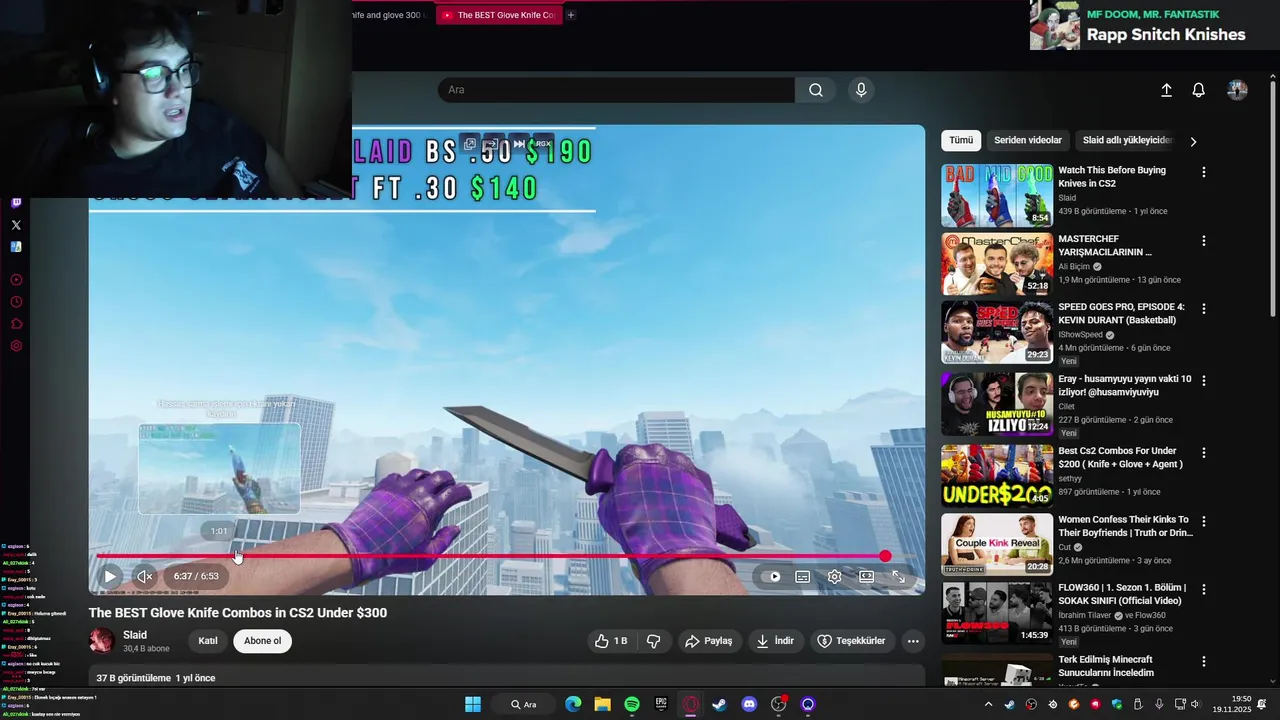Open X (Twitter) from the Opera sidebar
The image size is (1280, 720).
pos(16,225)
